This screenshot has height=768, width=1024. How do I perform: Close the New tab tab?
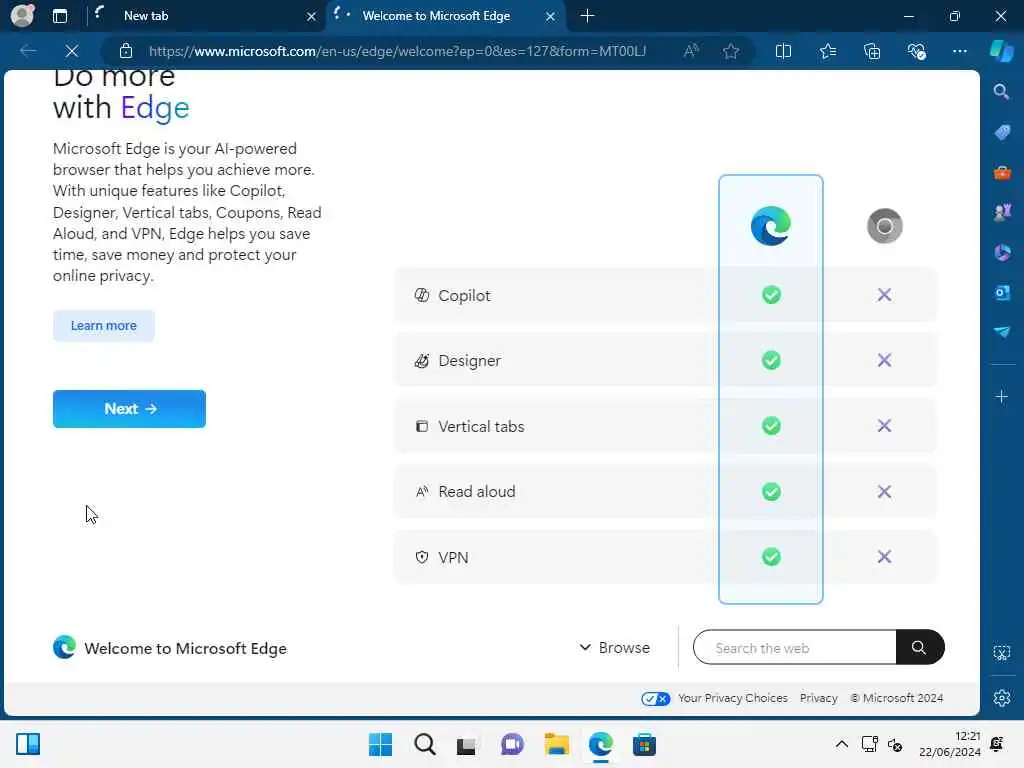tap(311, 16)
